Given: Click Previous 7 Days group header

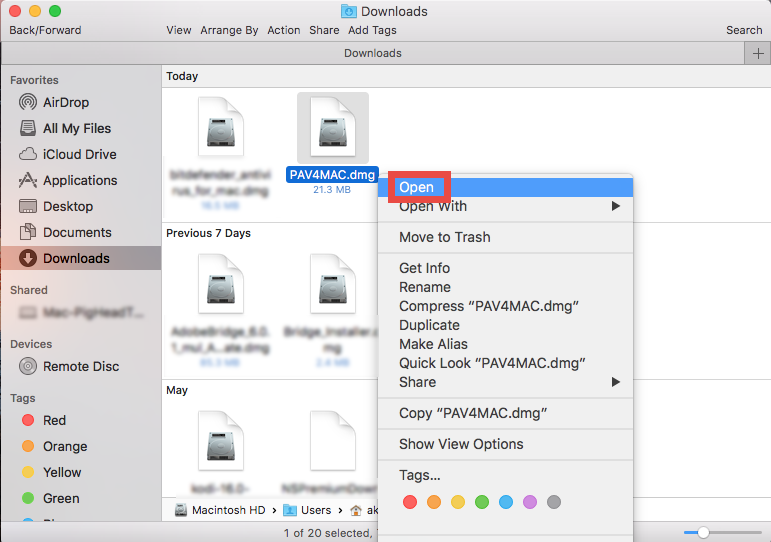Looking at the screenshot, I should pos(208,233).
